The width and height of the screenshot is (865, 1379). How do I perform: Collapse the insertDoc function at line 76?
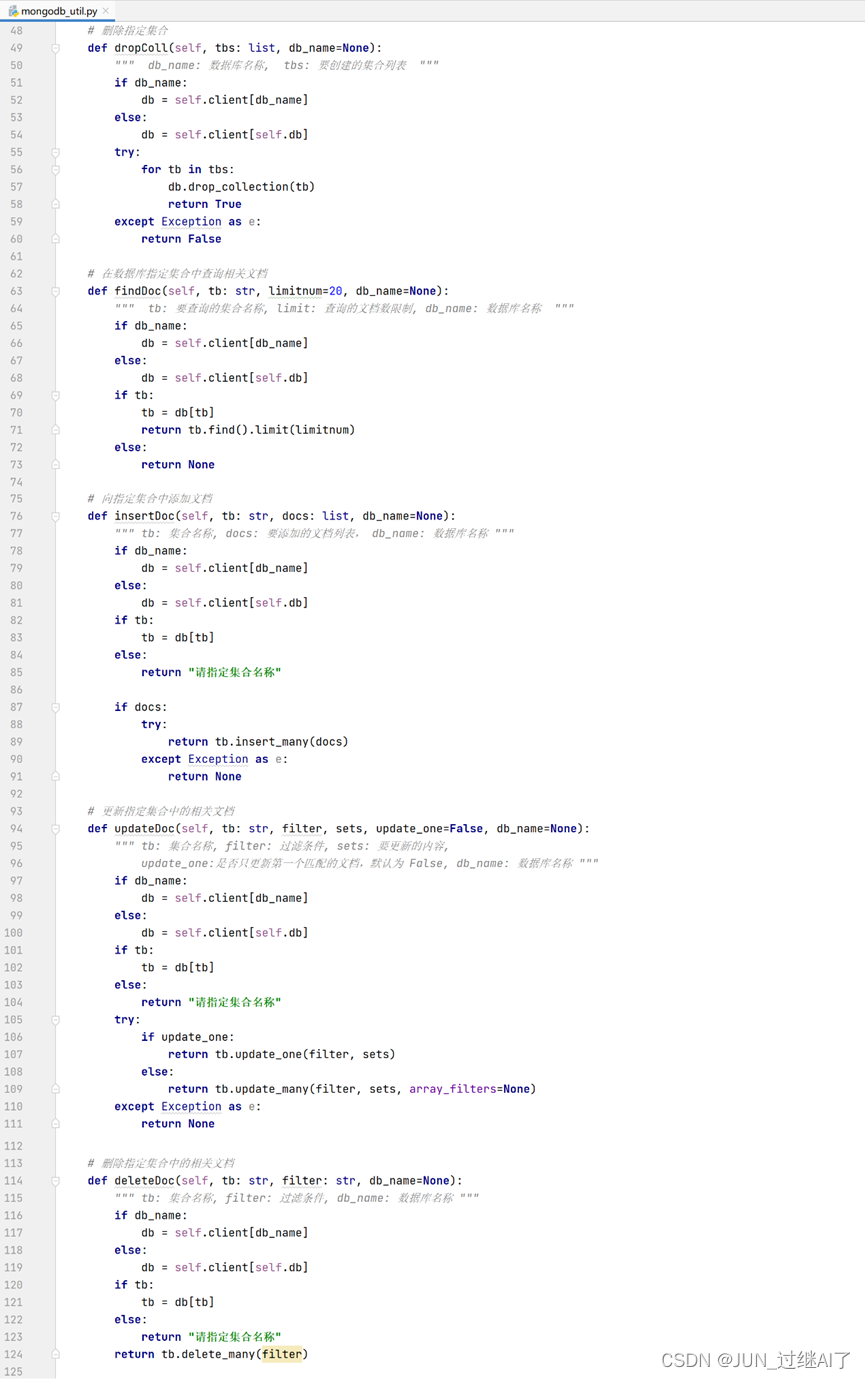coord(56,516)
